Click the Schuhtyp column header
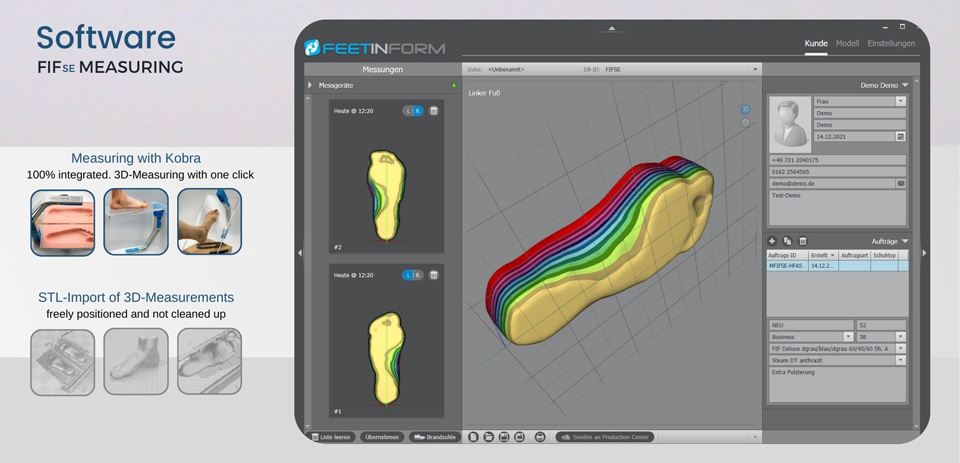Image resolution: width=960 pixels, height=463 pixels. coord(885,255)
